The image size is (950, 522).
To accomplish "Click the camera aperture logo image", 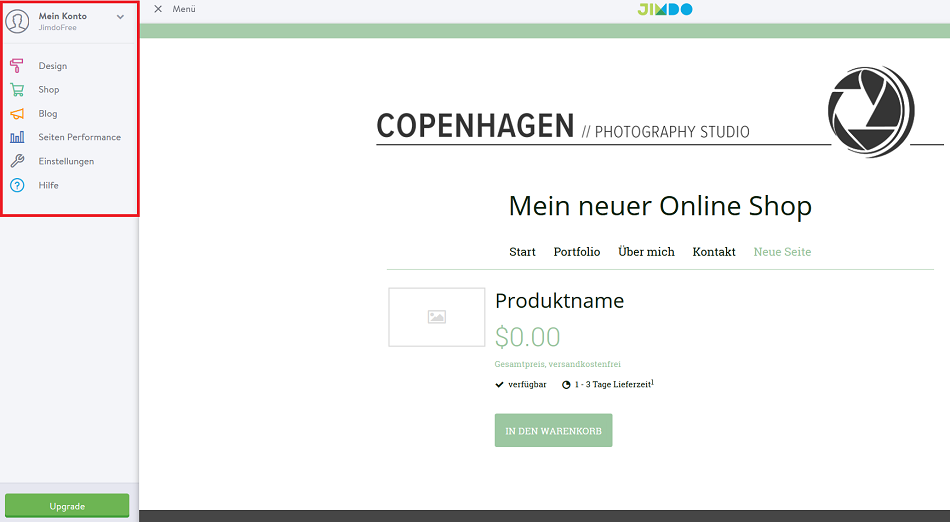I will tap(871, 111).
